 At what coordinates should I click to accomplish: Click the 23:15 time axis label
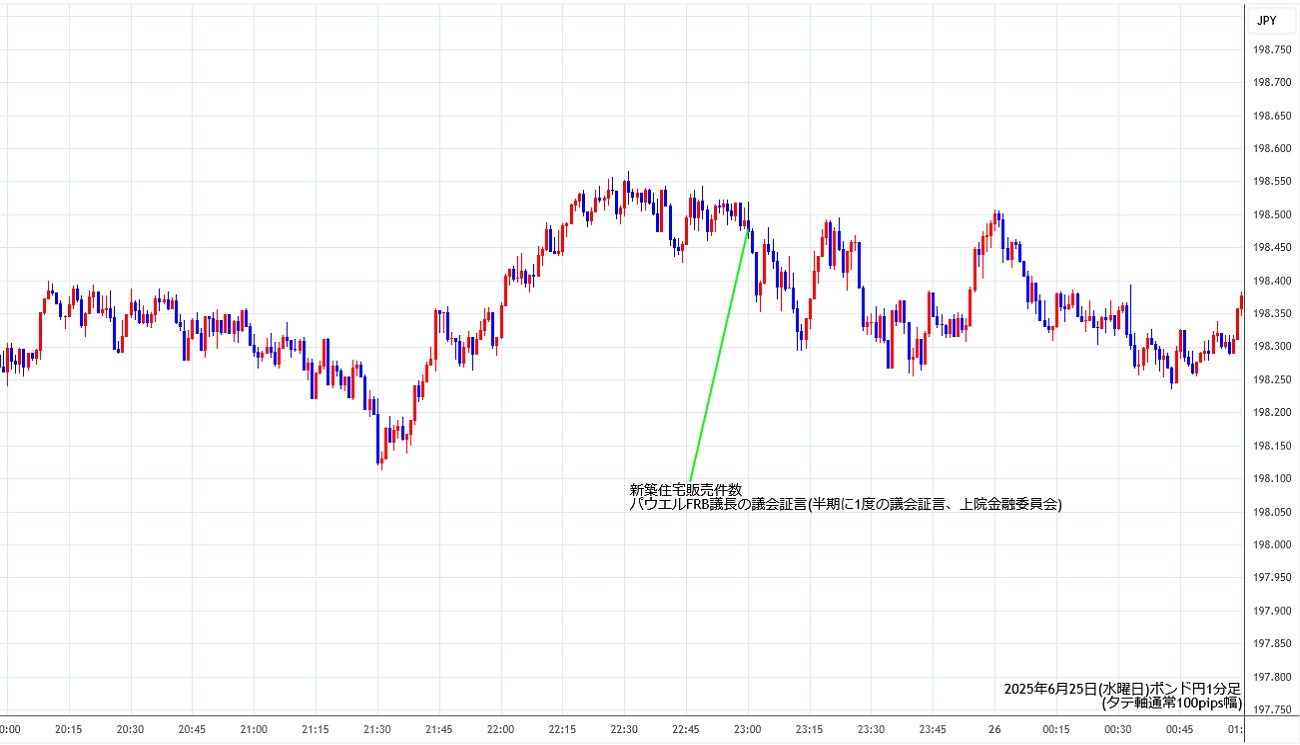click(x=810, y=730)
